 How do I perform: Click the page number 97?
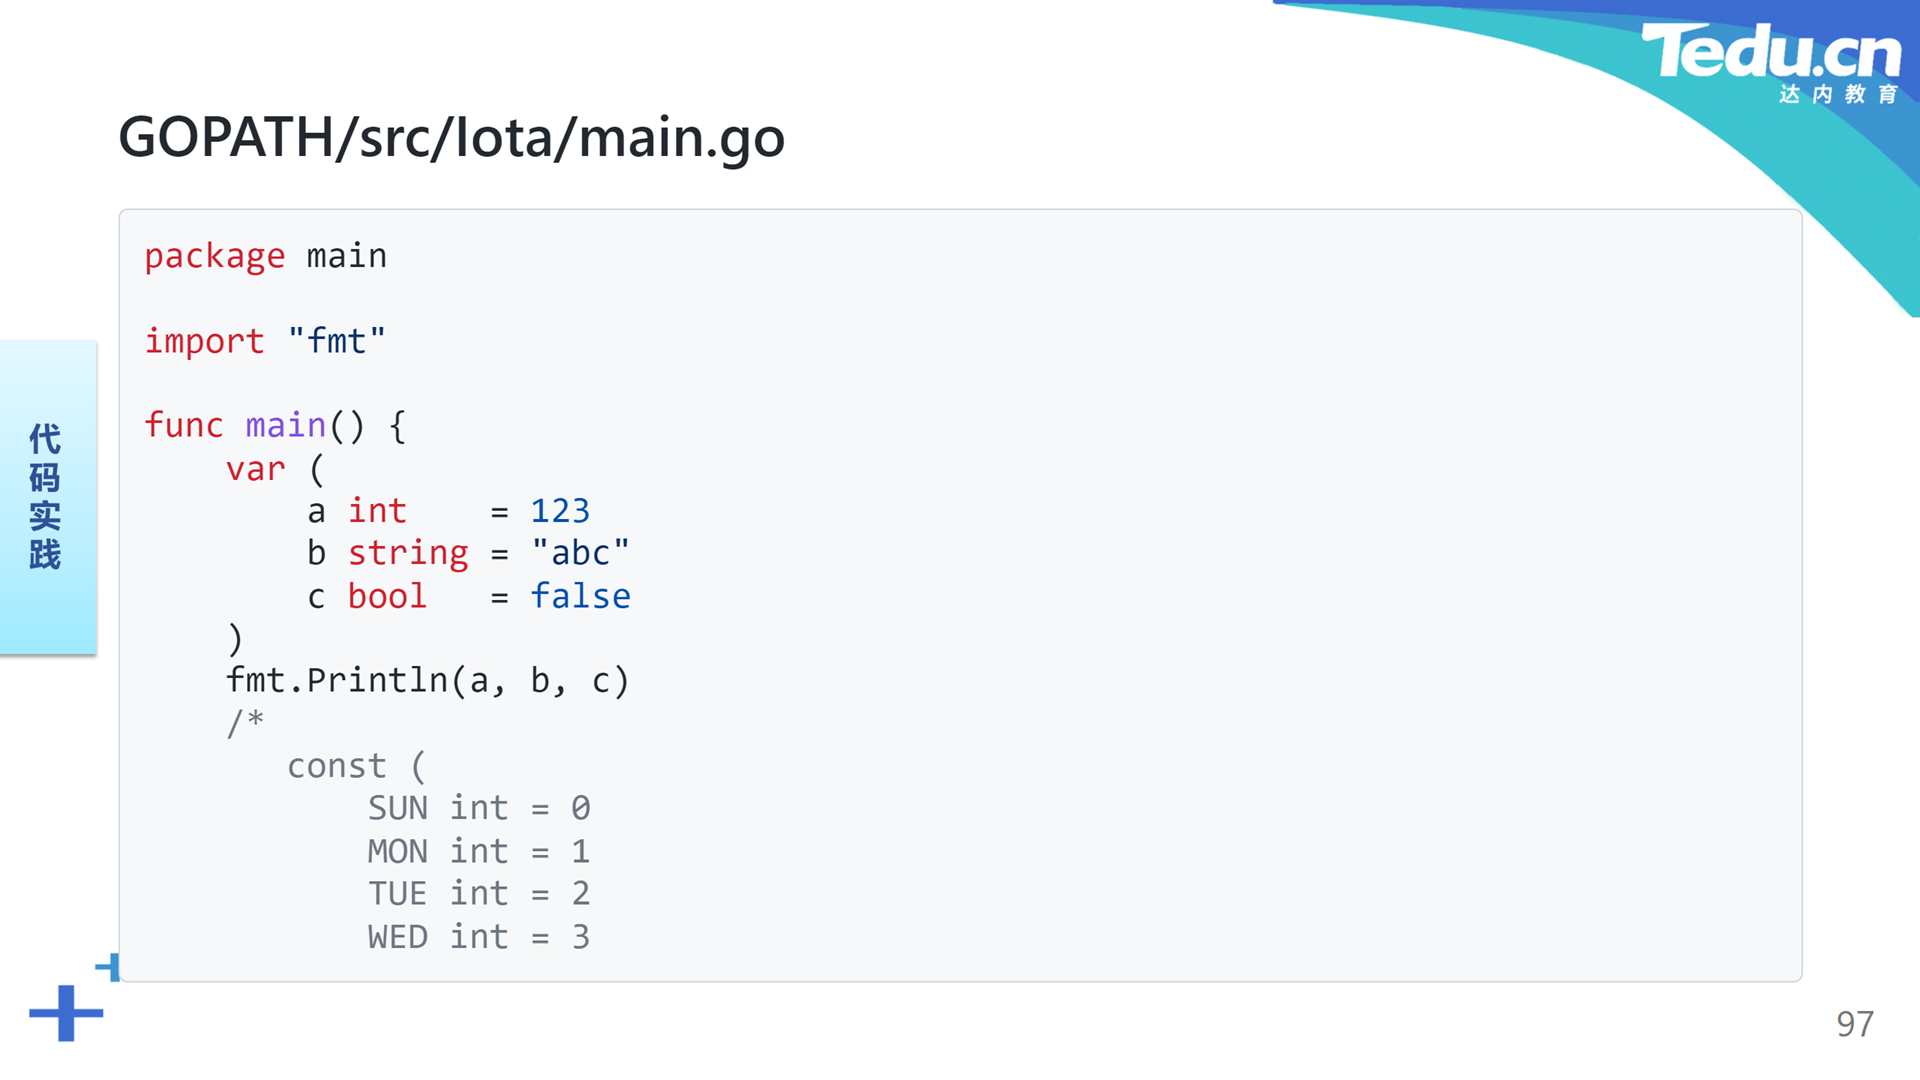click(1855, 1024)
